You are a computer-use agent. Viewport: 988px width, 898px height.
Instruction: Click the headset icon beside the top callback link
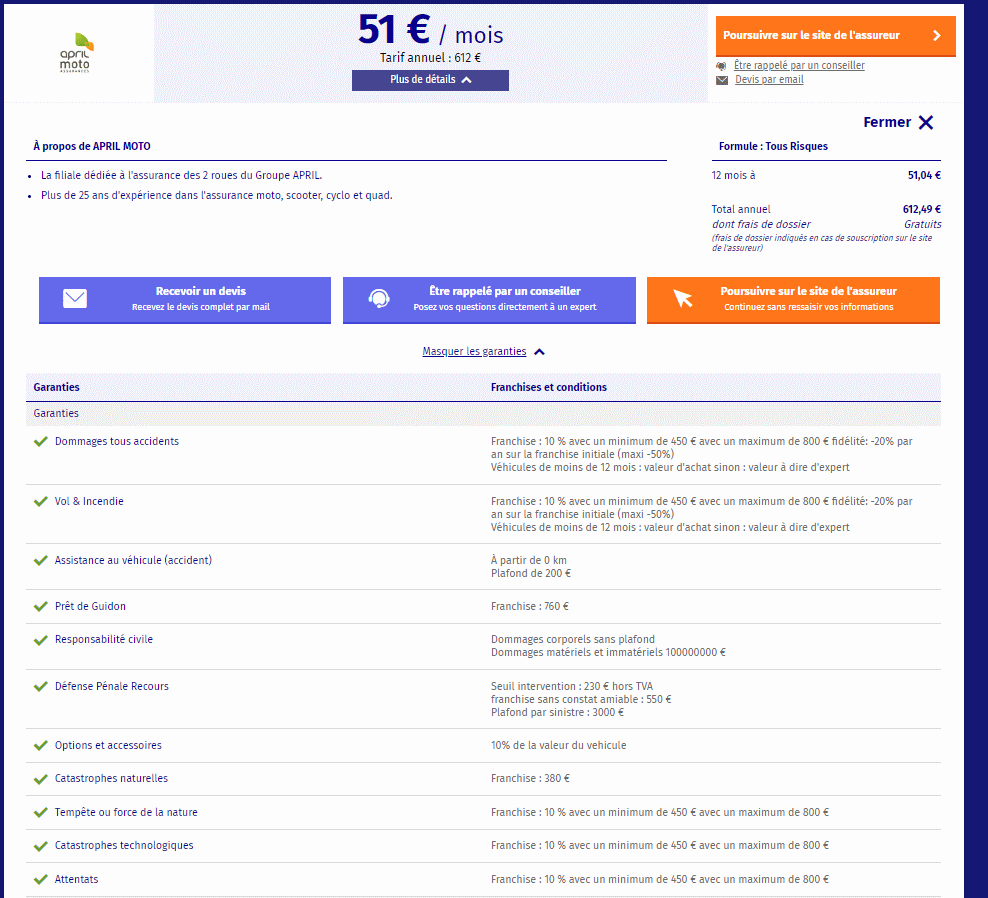tap(722, 66)
